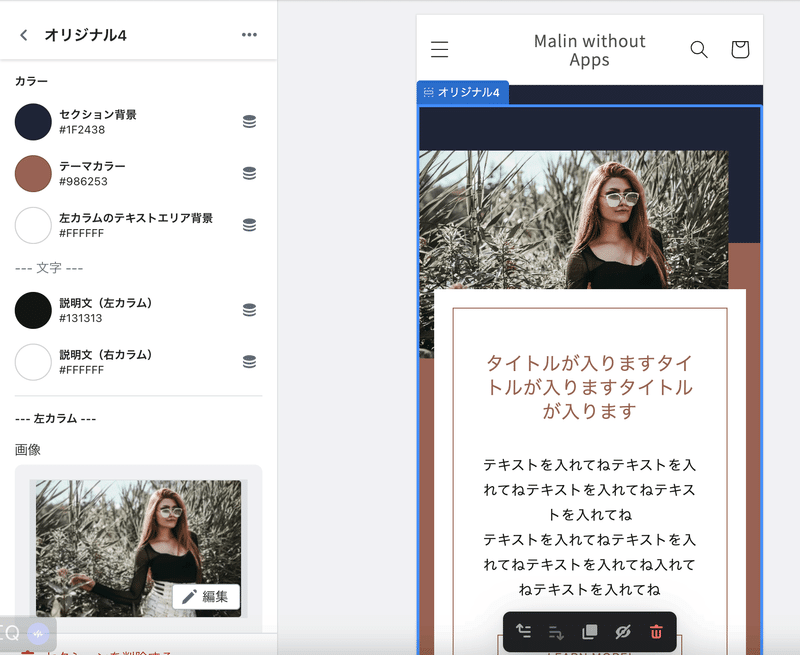Click the preview photo of the woman
The image size is (800, 655).
574,219
